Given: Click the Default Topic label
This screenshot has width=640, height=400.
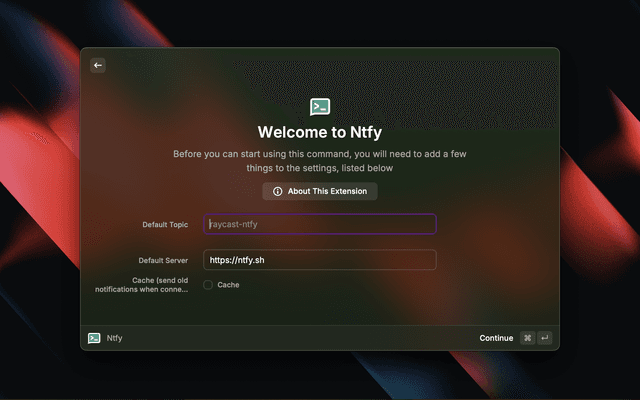Looking at the screenshot, I should [165, 225].
